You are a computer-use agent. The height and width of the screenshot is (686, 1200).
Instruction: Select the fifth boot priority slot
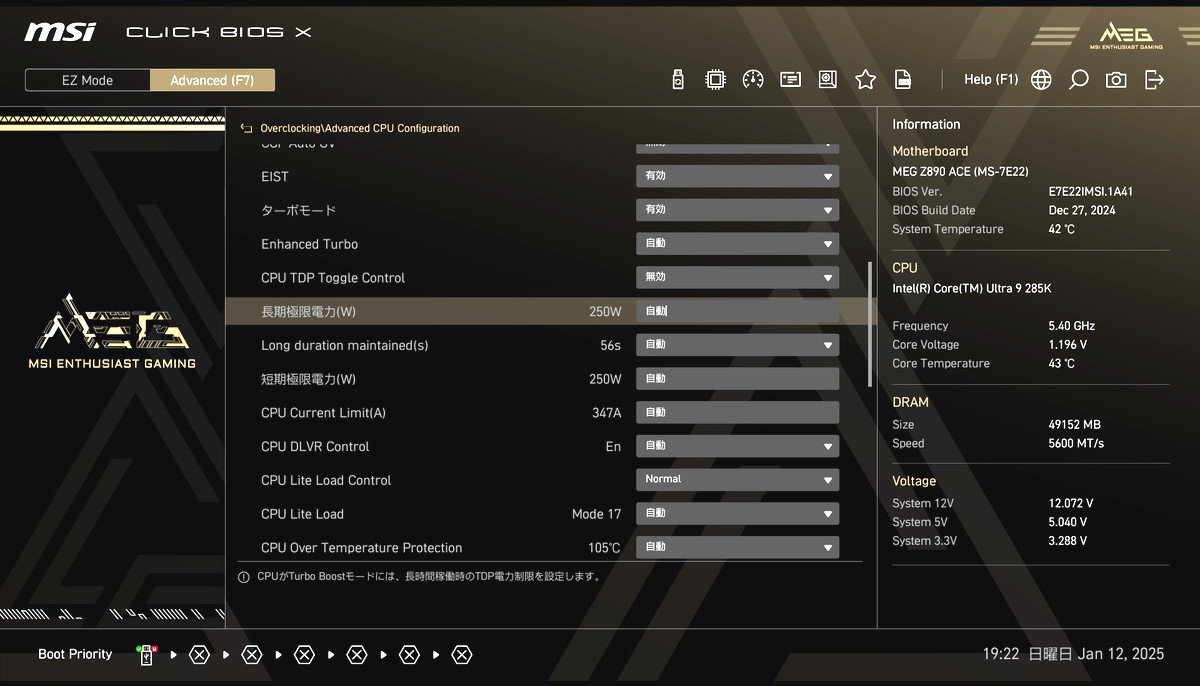[x=357, y=655]
